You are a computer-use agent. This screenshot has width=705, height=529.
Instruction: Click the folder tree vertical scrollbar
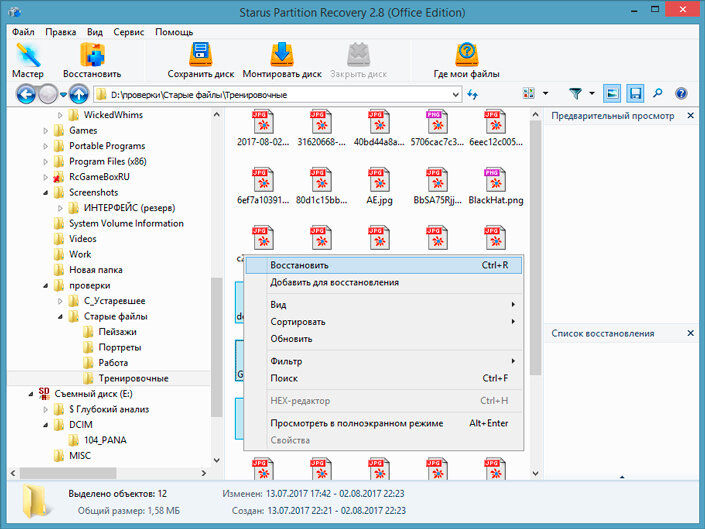[x=216, y=347]
